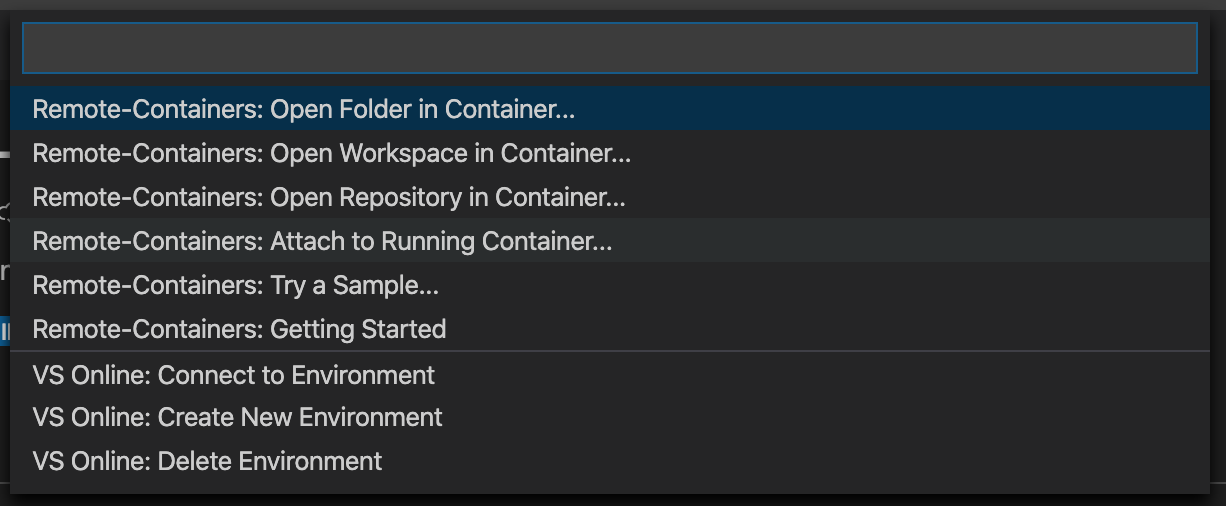
Task: Pick the Delete Environment command
Action: tap(207, 461)
